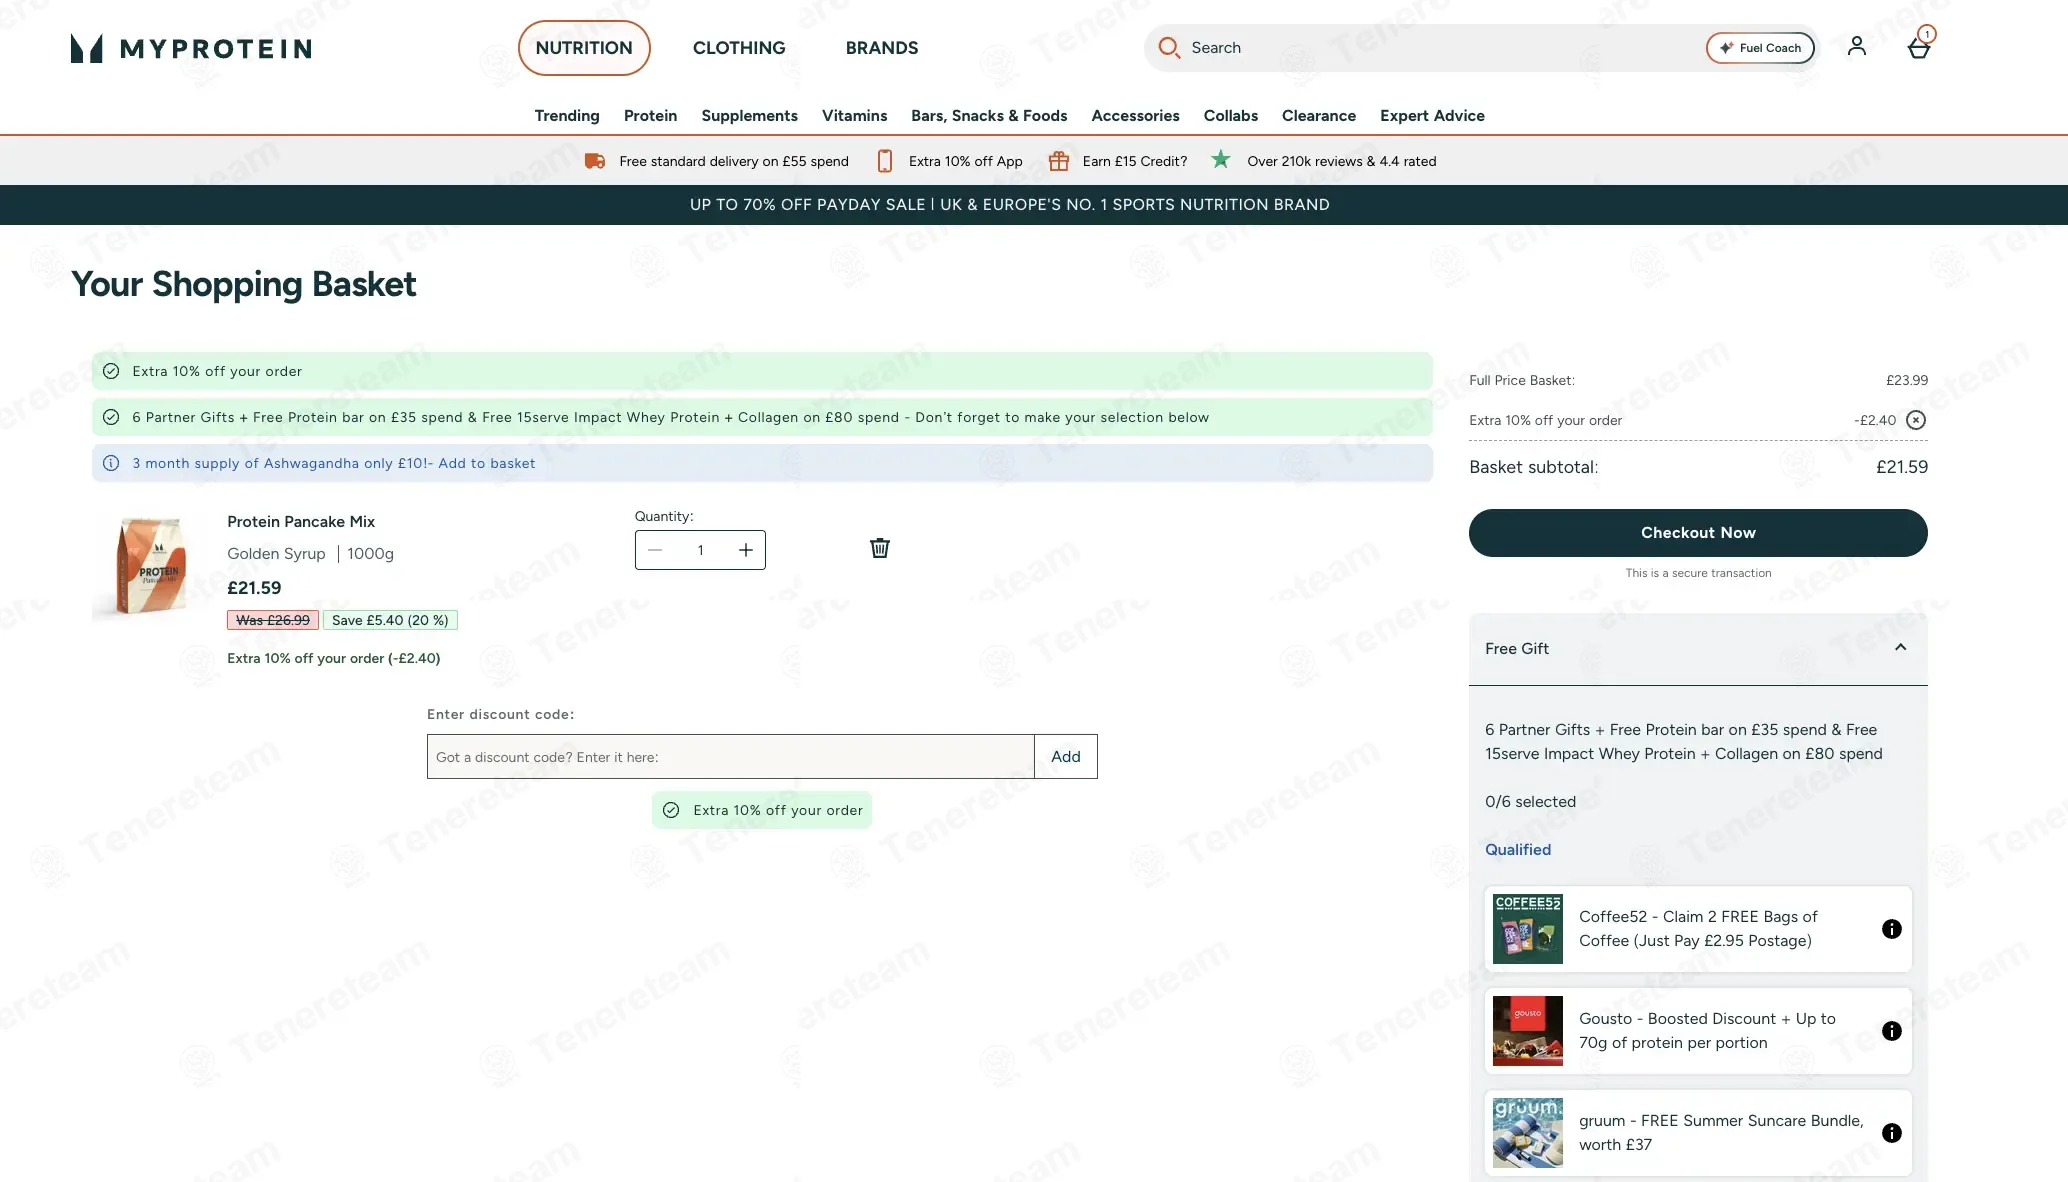Viewport: 2068px width, 1182px height.
Task: Click the Checkout Now button
Action: click(x=1698, y=533)
